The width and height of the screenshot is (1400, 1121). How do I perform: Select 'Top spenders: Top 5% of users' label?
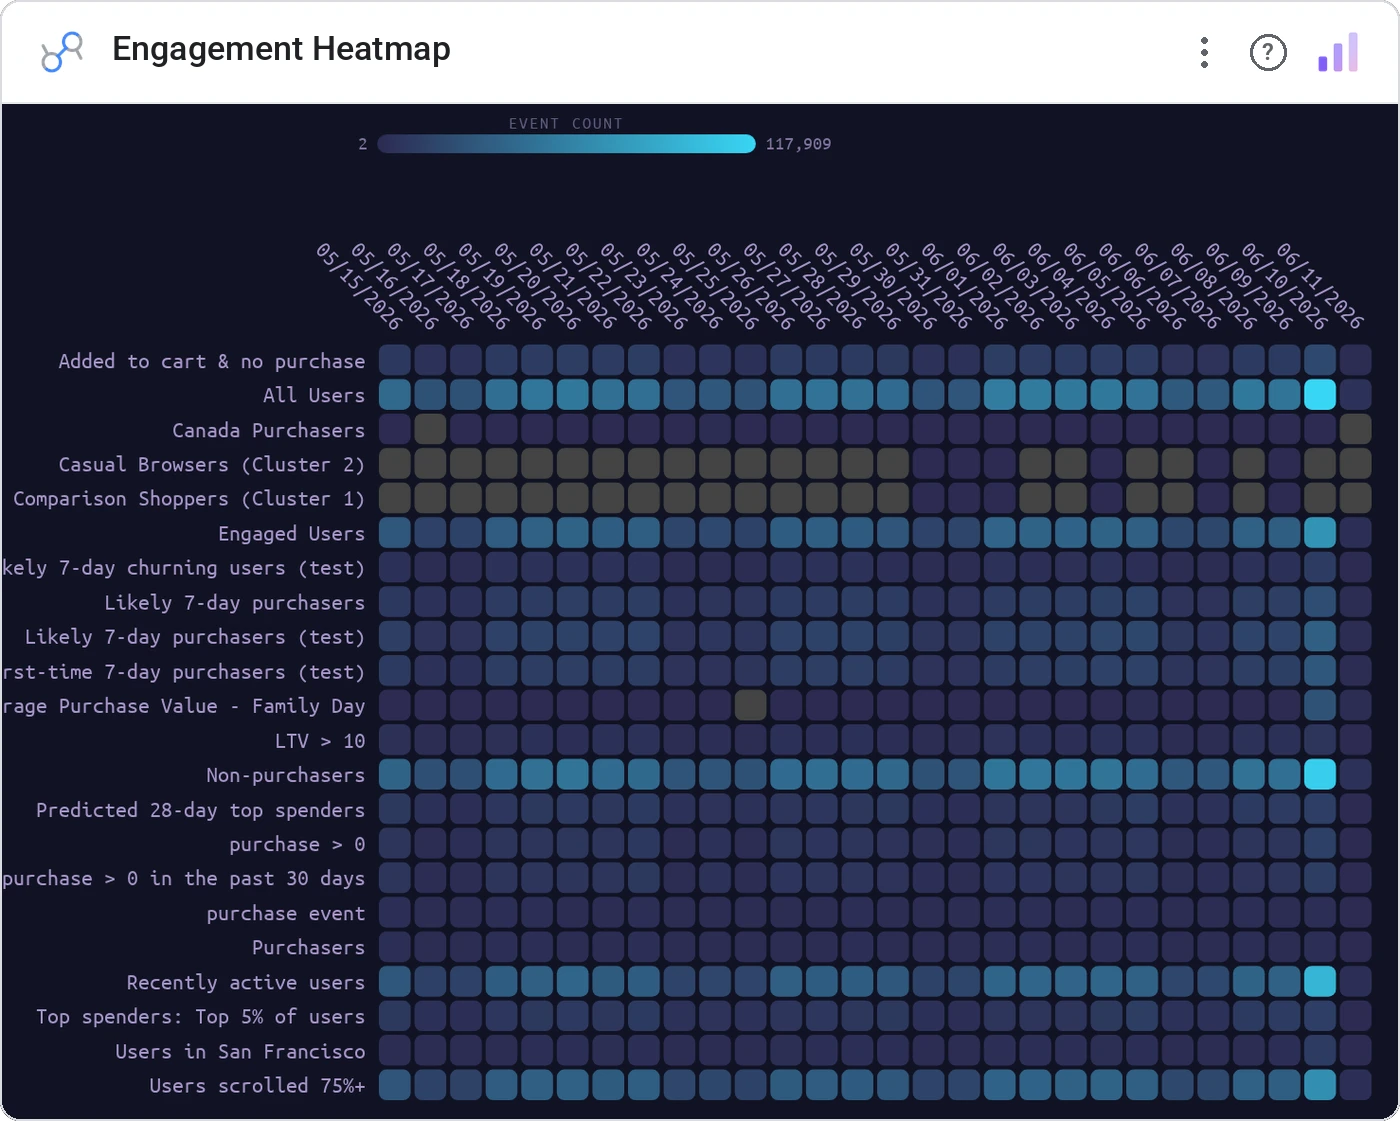click(x=201, y=1016)
